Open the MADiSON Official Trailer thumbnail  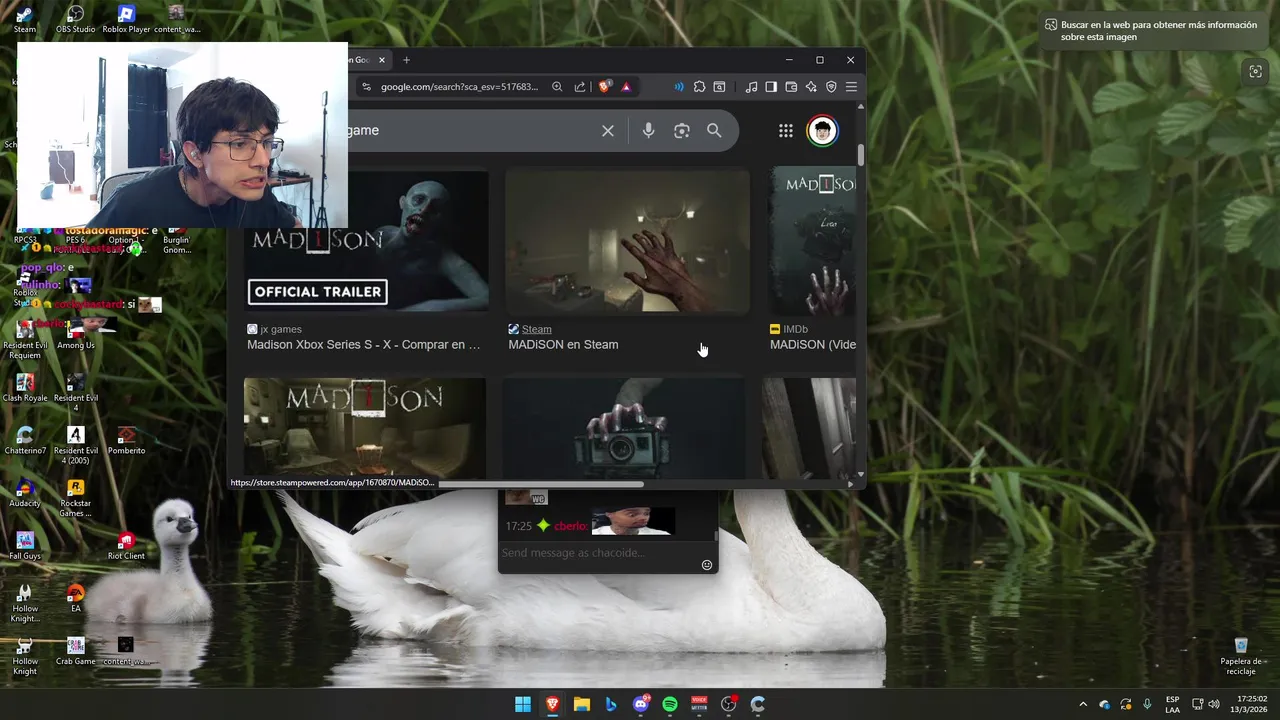pyautogui.click(x=366, y=241)
